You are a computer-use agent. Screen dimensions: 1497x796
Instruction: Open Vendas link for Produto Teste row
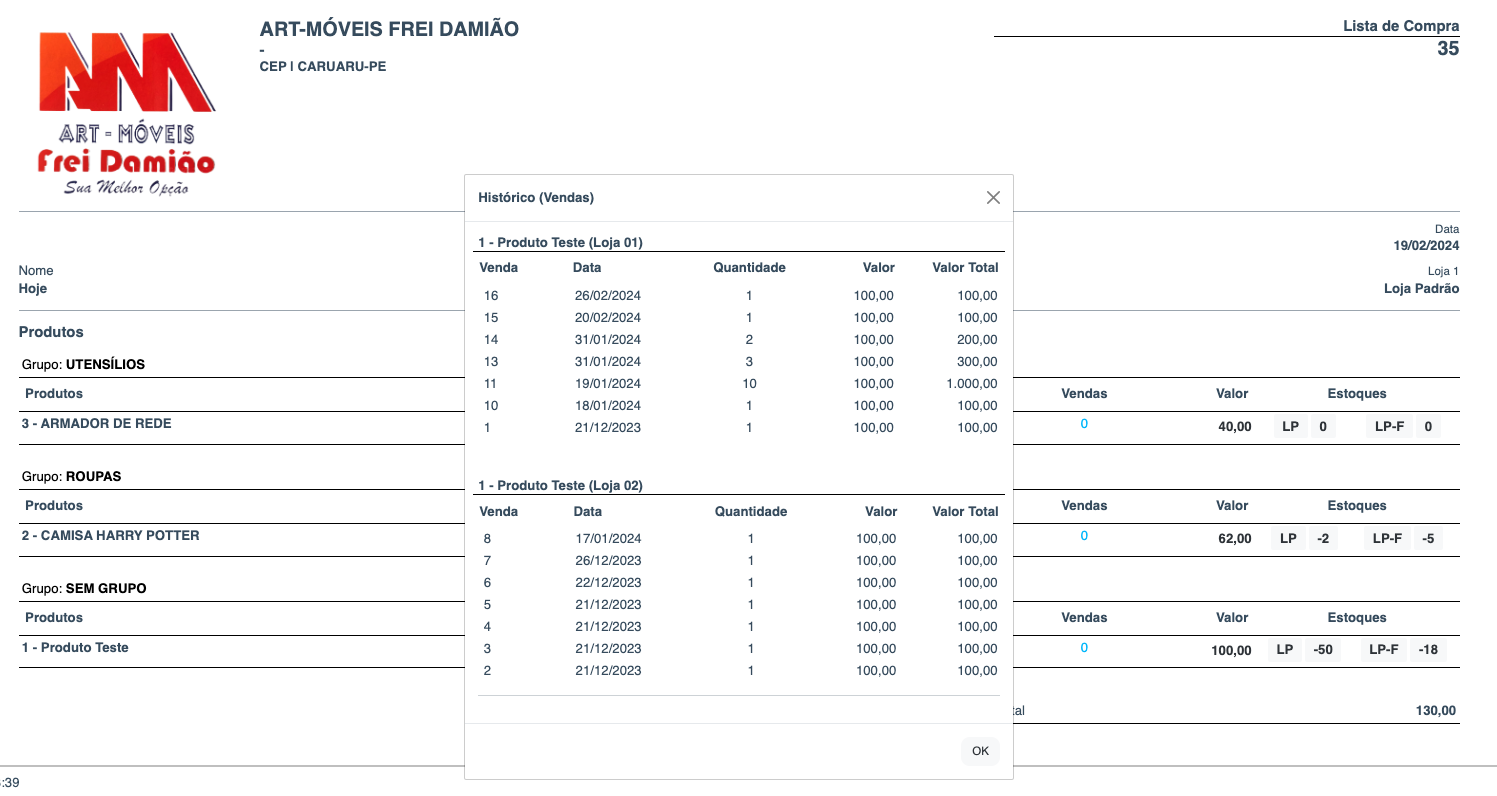coord(1084,648)
